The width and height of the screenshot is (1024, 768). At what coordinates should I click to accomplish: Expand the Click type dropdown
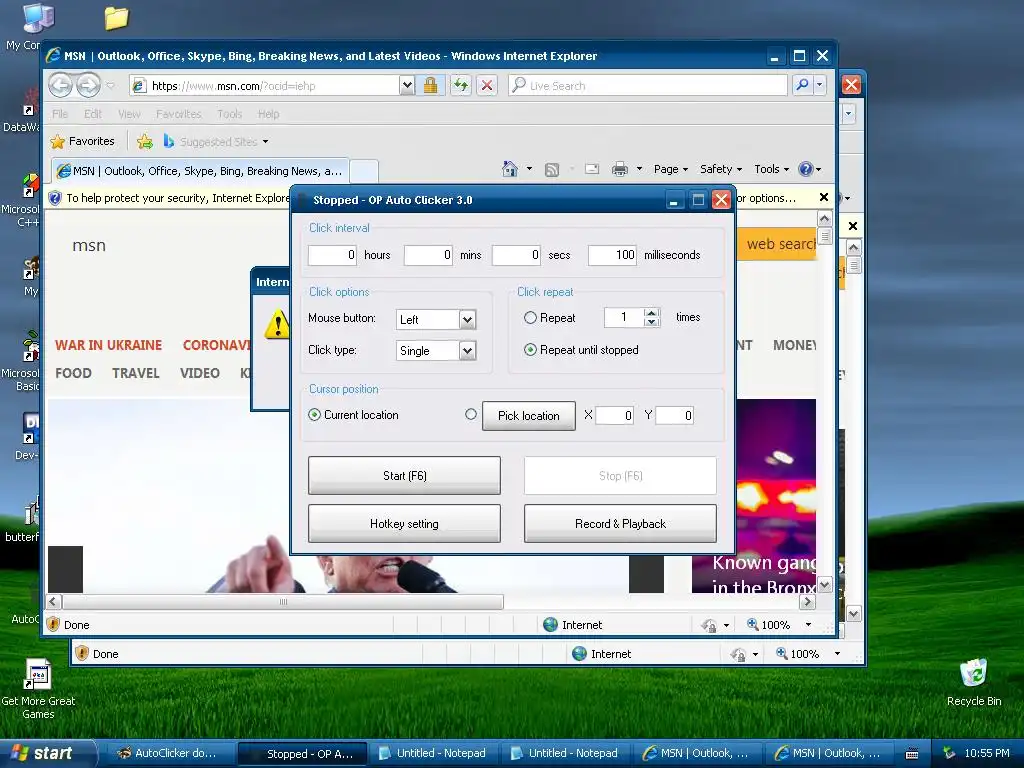[467, 351]
